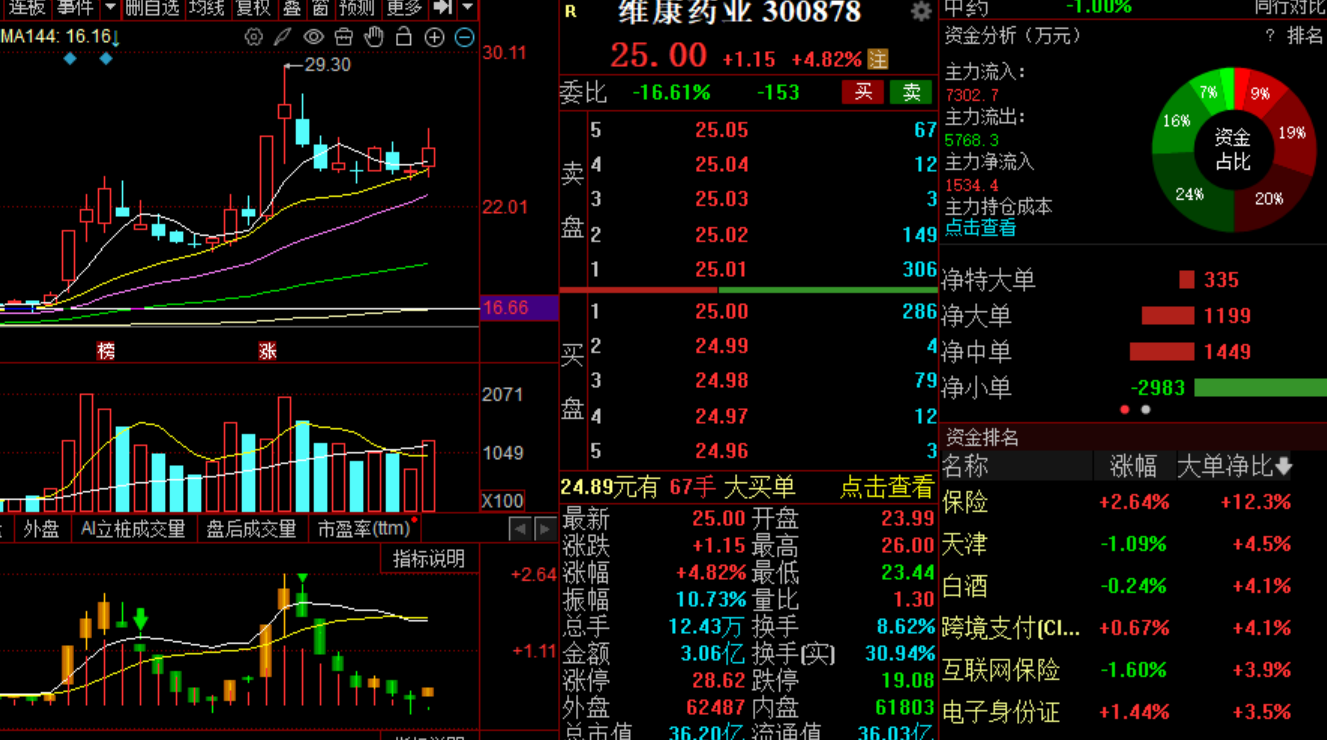
Task: Select the red pagination dot
Action: tap(1125, 409)
